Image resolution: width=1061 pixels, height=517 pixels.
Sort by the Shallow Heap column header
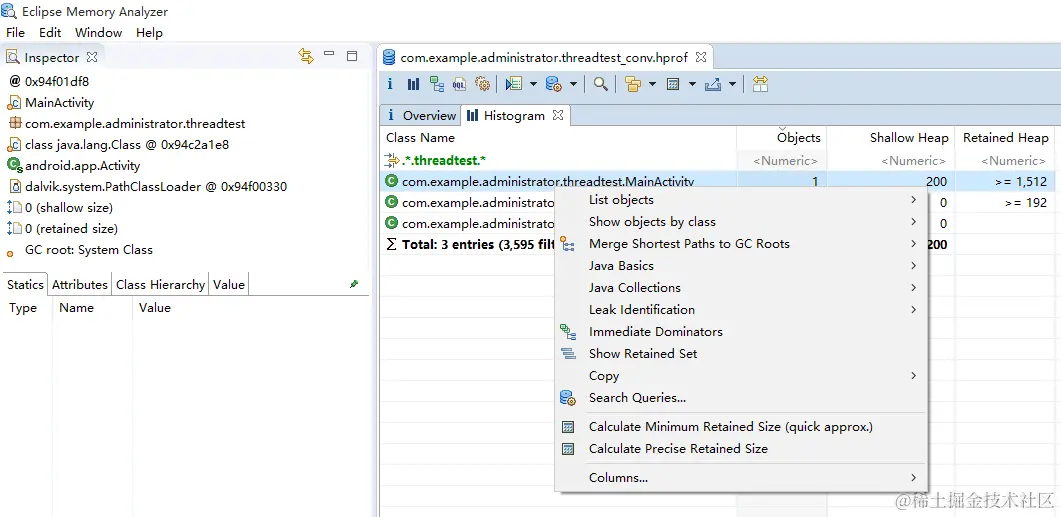890,137
